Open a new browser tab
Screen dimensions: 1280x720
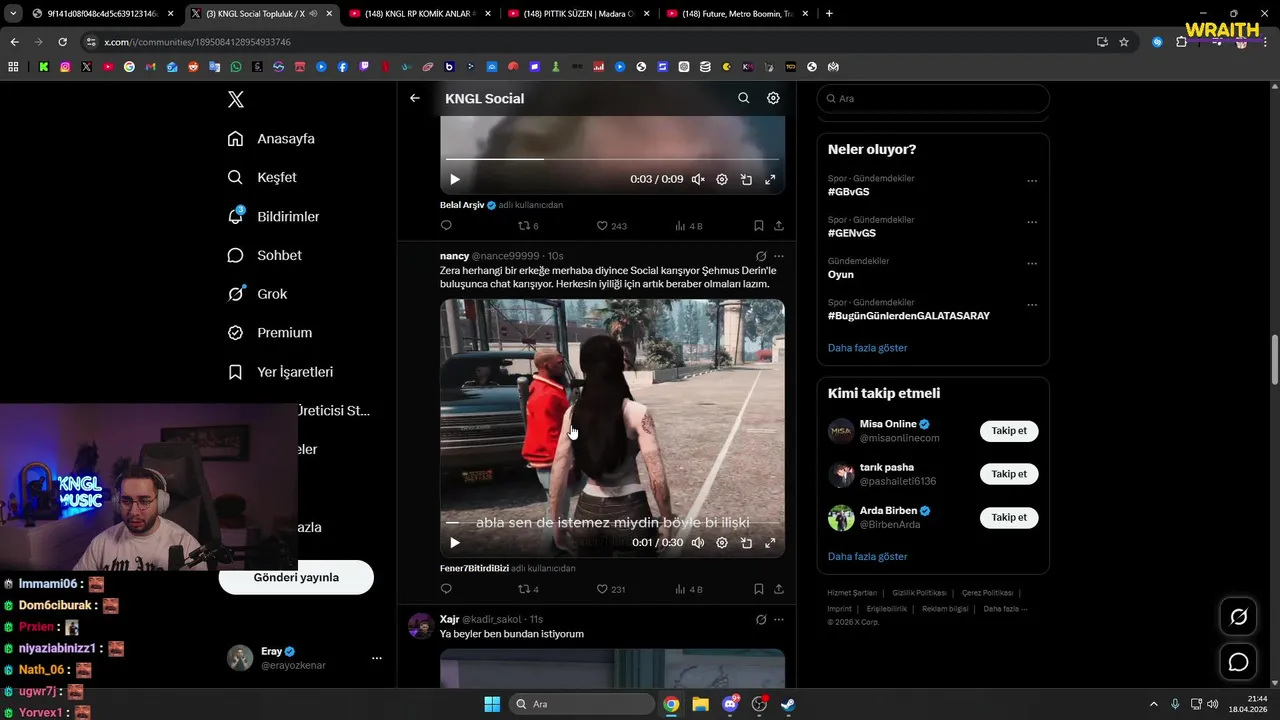click(x=829, y=14)
